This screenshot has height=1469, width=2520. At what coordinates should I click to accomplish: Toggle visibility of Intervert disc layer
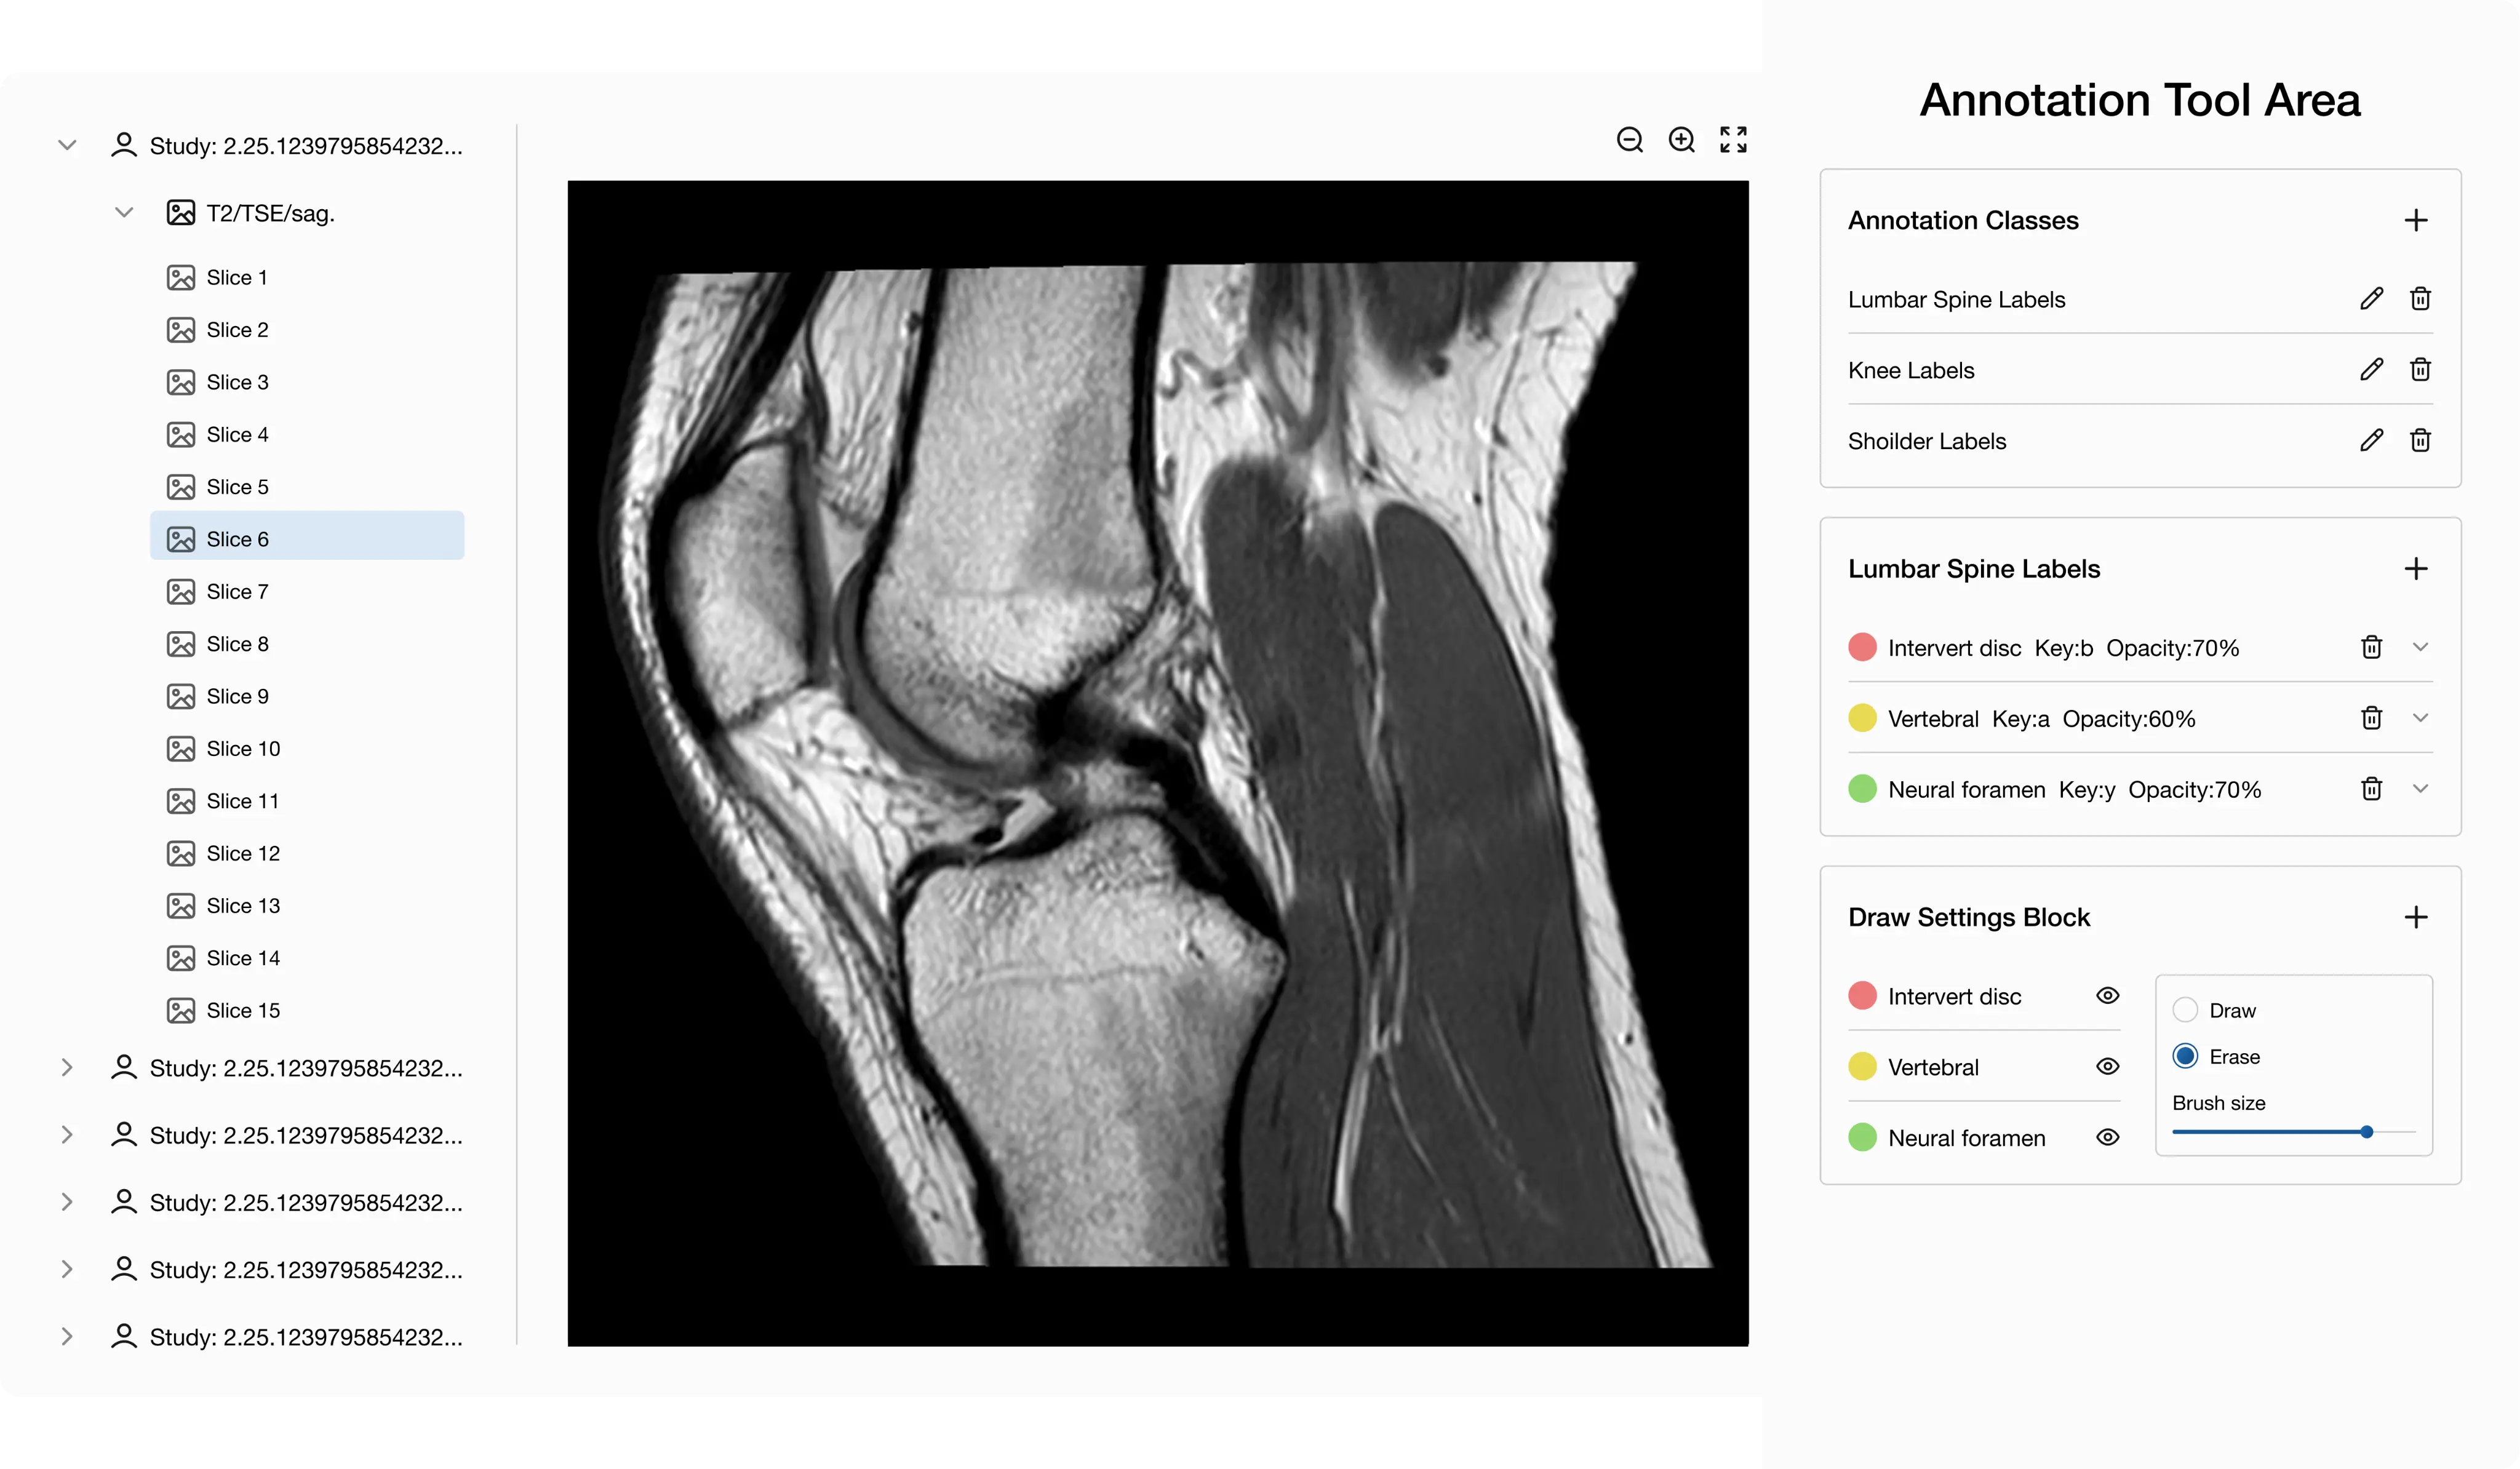click(x=2107, y=995)
